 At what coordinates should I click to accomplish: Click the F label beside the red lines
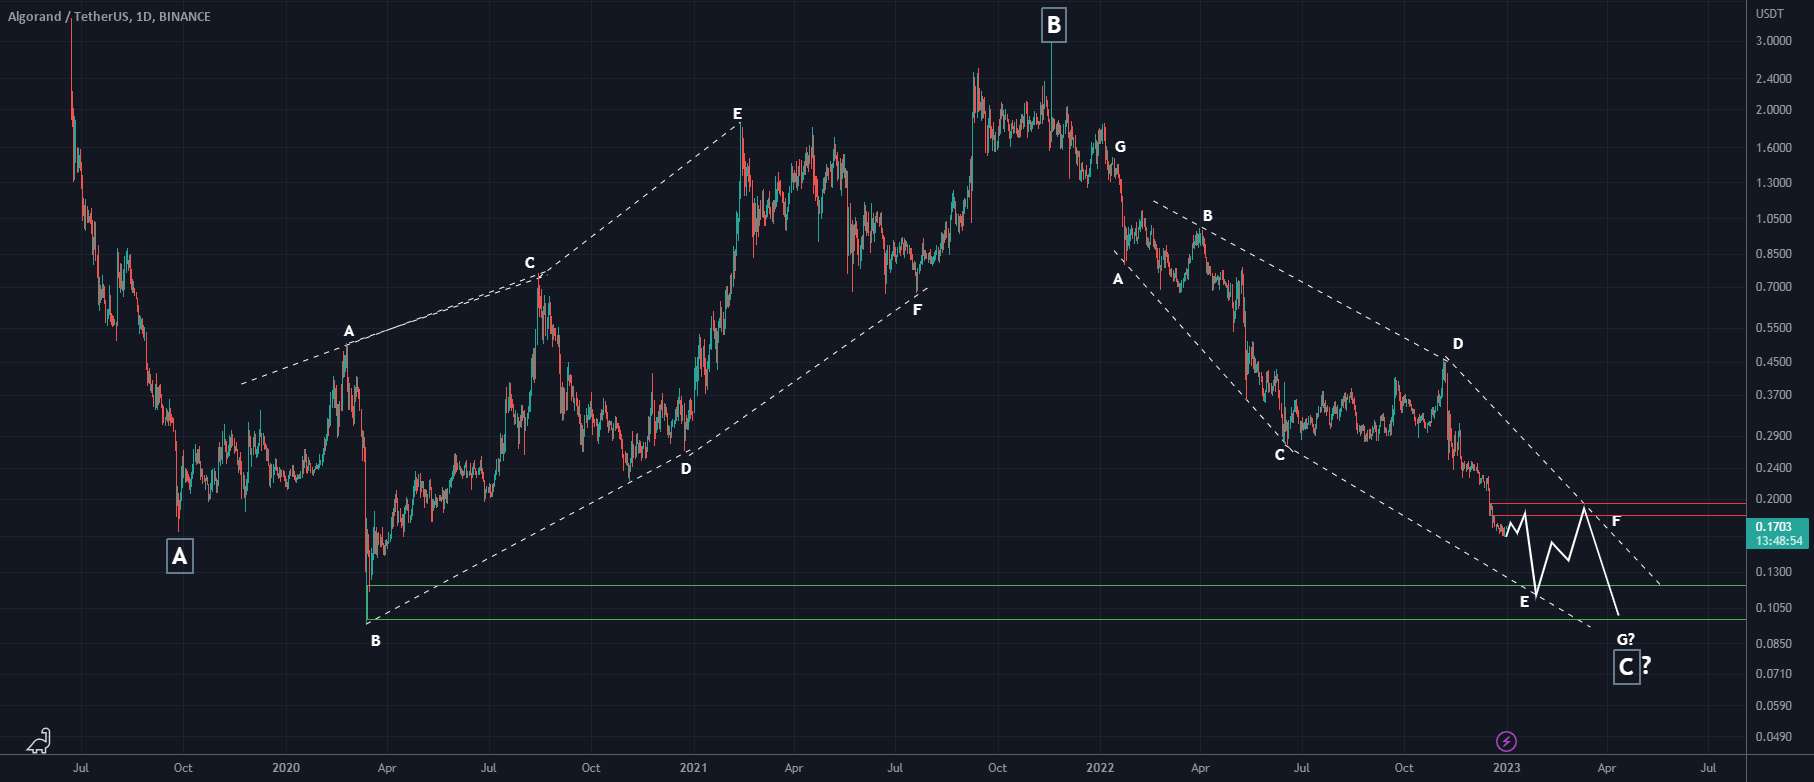pyautogui.click(x=1616, y=522)
